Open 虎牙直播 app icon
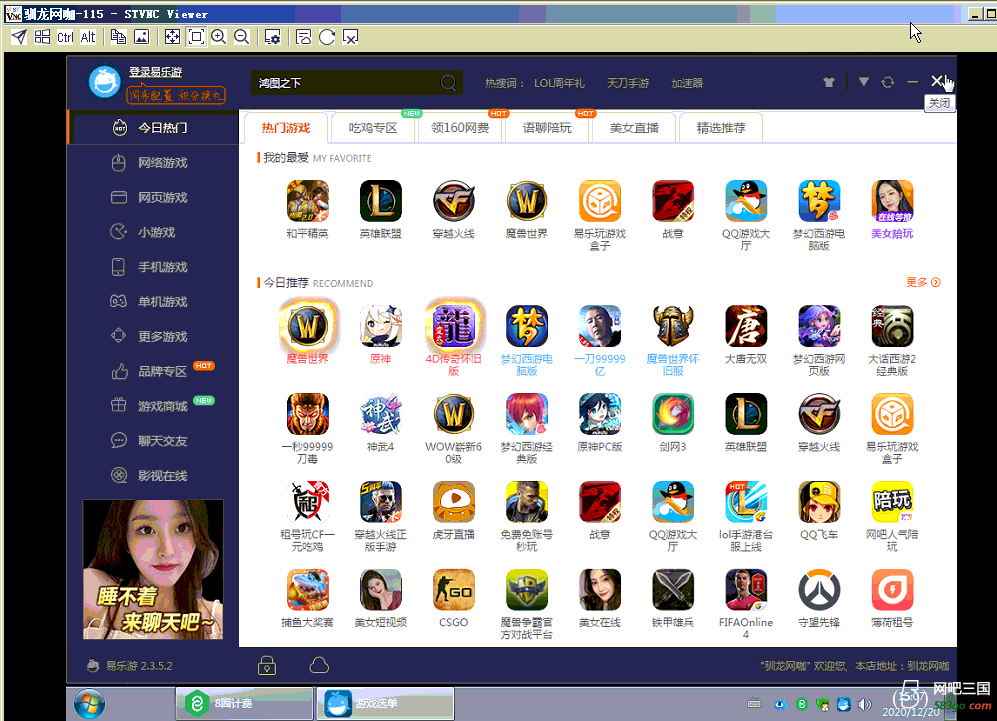The image size is (997, 721). tap(453, 502)
